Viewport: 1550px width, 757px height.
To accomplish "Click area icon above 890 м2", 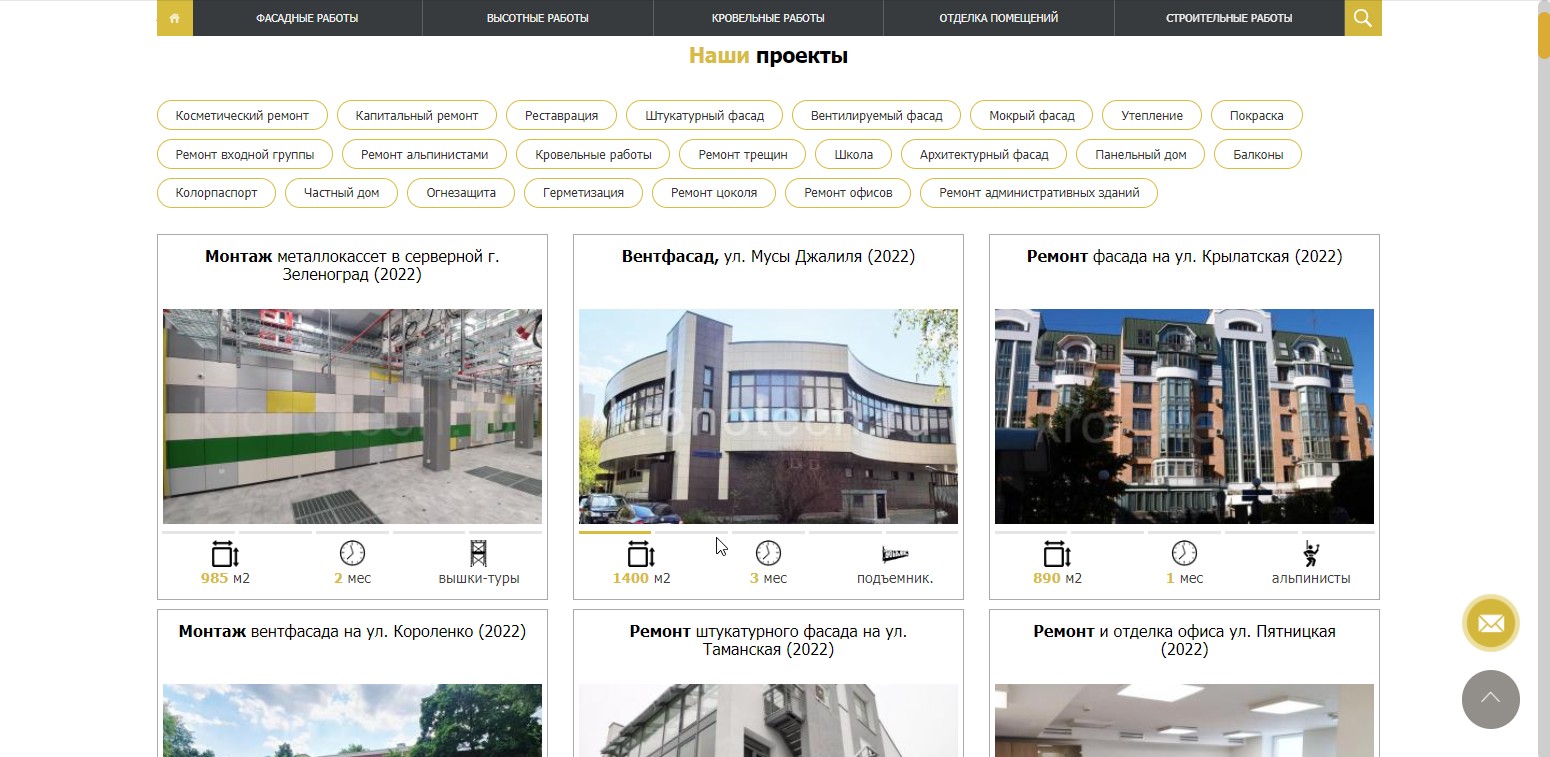I will [x=1058, y=554].
